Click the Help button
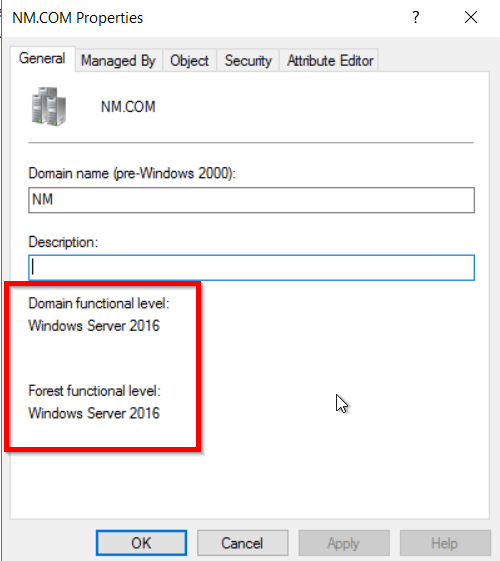This screenshot has width=500, height=561. [x=445, y=543]
